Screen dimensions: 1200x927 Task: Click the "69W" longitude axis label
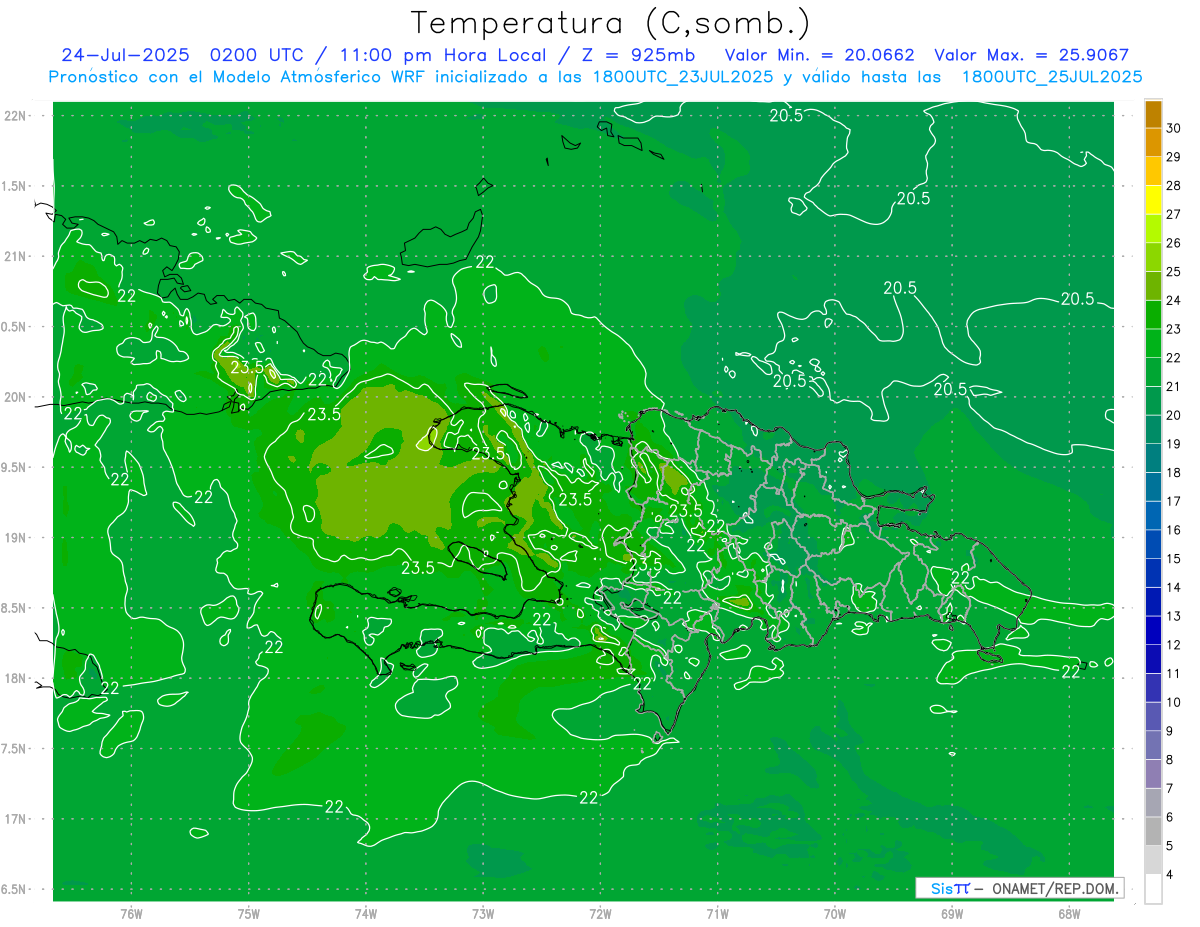coord(952,913)
